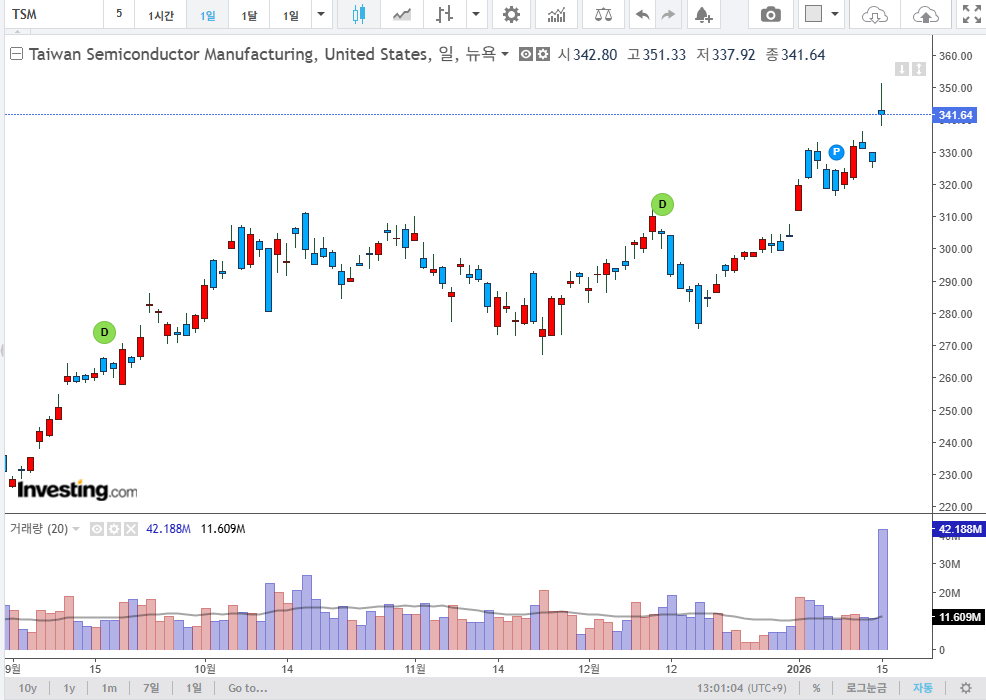Expand the time interval dropdown arrow
The image size is (986, 700).
pos(320,15)
